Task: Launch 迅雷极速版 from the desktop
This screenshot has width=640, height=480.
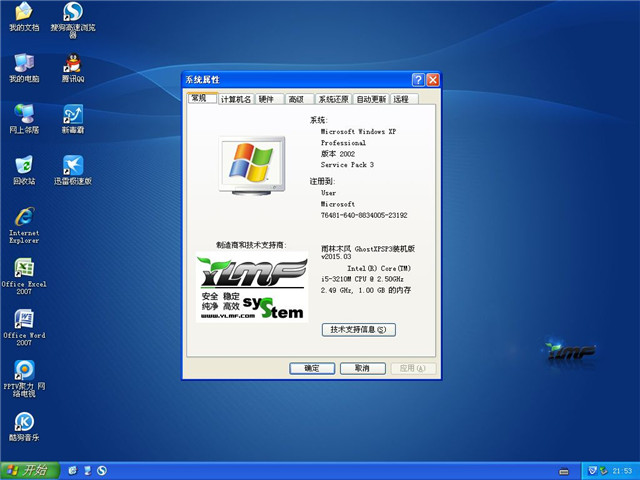Action: [73, 170]
